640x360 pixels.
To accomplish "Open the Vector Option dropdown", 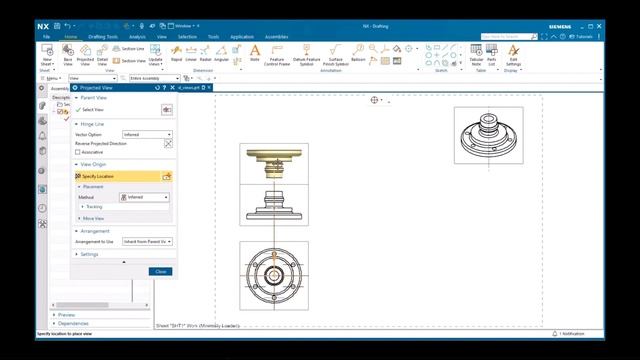I will [147, 134].
